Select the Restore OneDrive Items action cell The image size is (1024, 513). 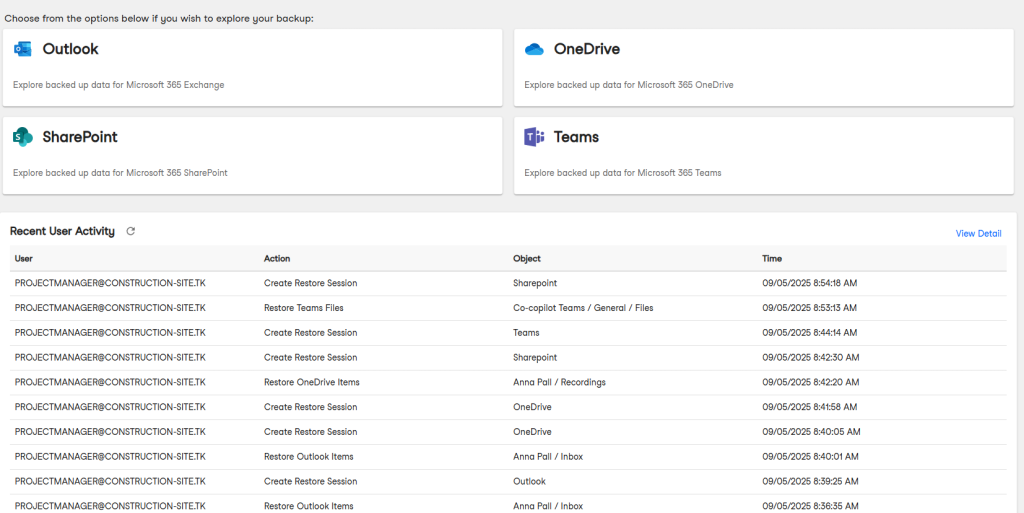(x=312, y=382)
